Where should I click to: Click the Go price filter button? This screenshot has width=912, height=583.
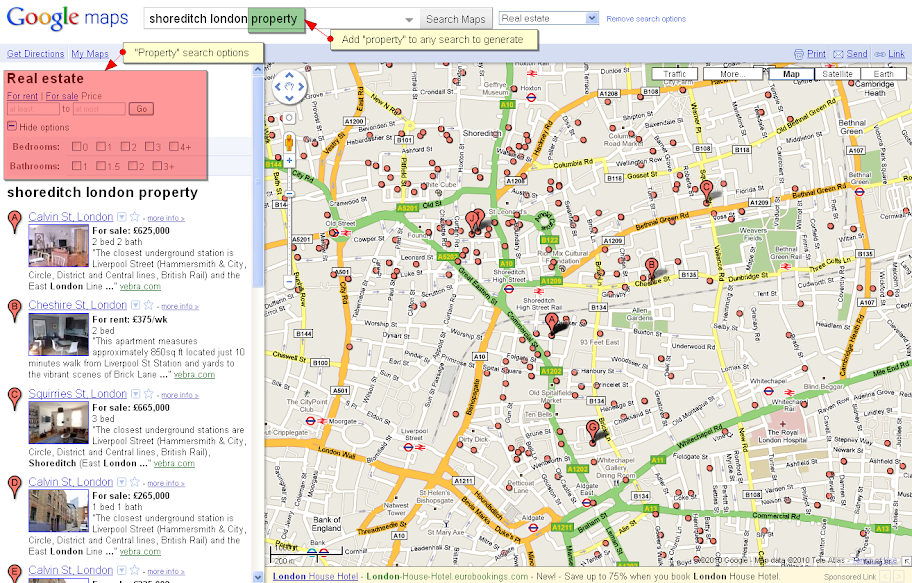point(141,109)
